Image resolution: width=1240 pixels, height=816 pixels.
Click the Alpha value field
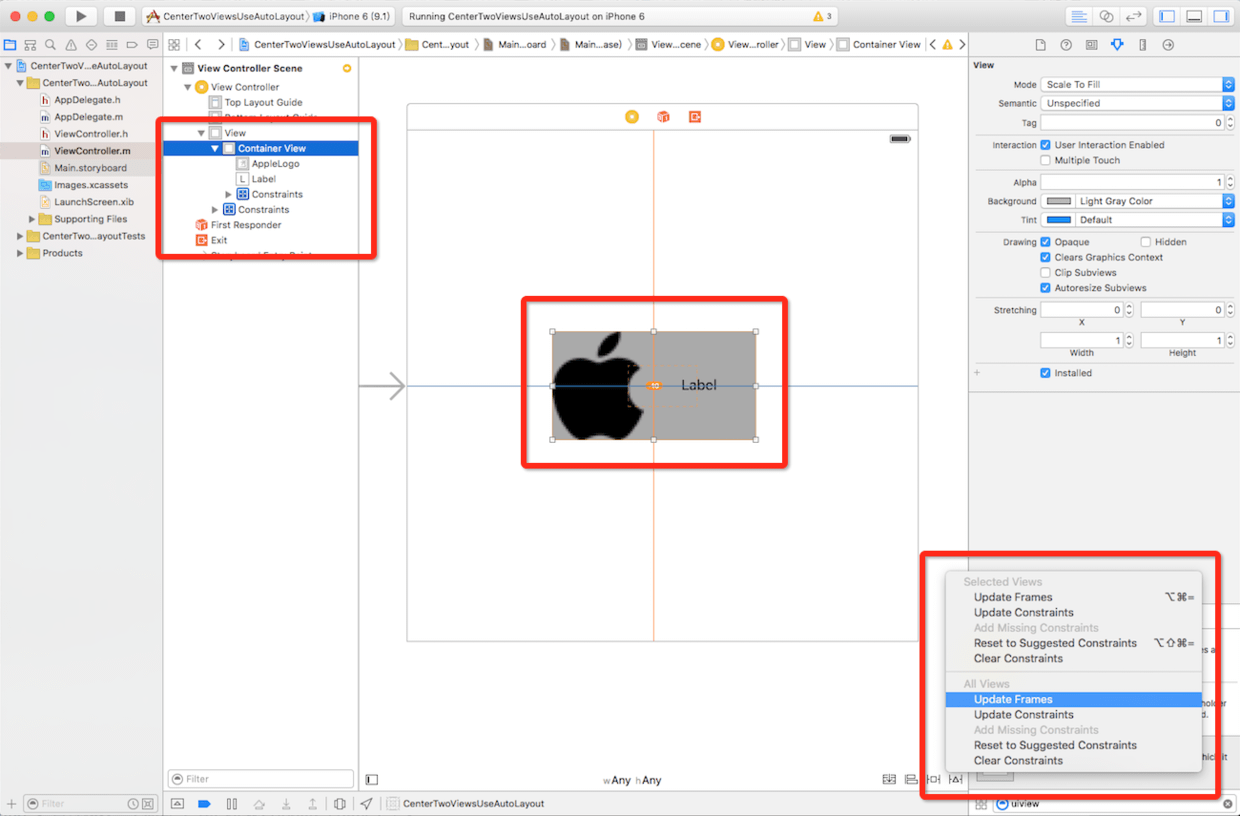point(1132,182)
